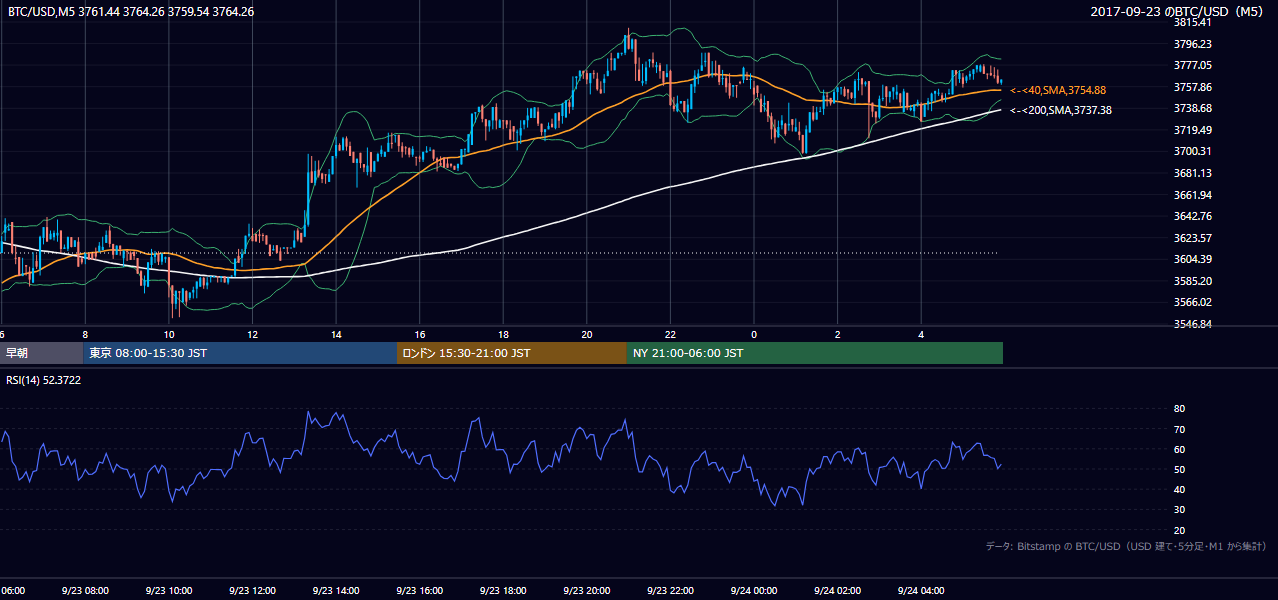Image resolution: width=1278 pixels, height=600 pixels.
Task: Click the bottom time label 9/23 14:00
Action: click(336, 591)
